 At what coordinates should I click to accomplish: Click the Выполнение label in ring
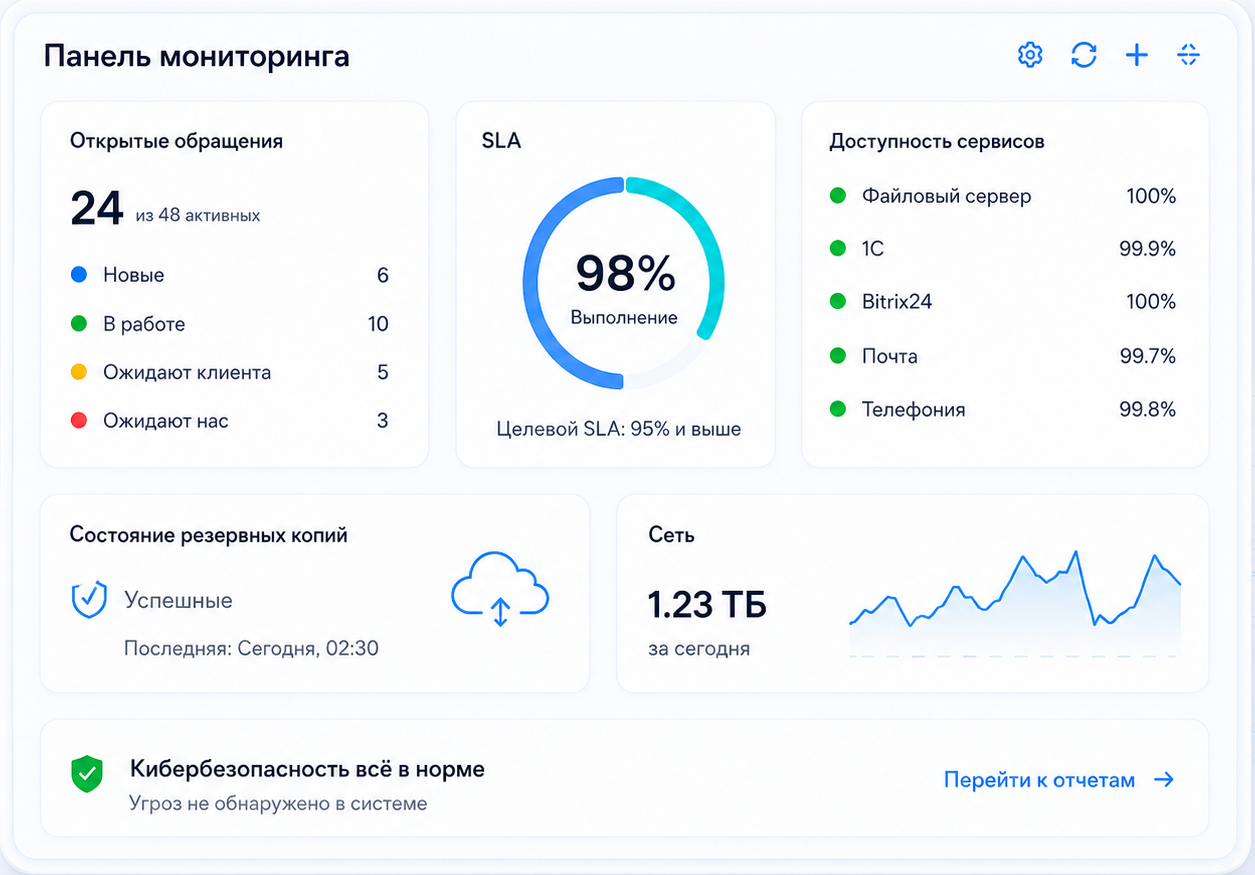[624, 318]
